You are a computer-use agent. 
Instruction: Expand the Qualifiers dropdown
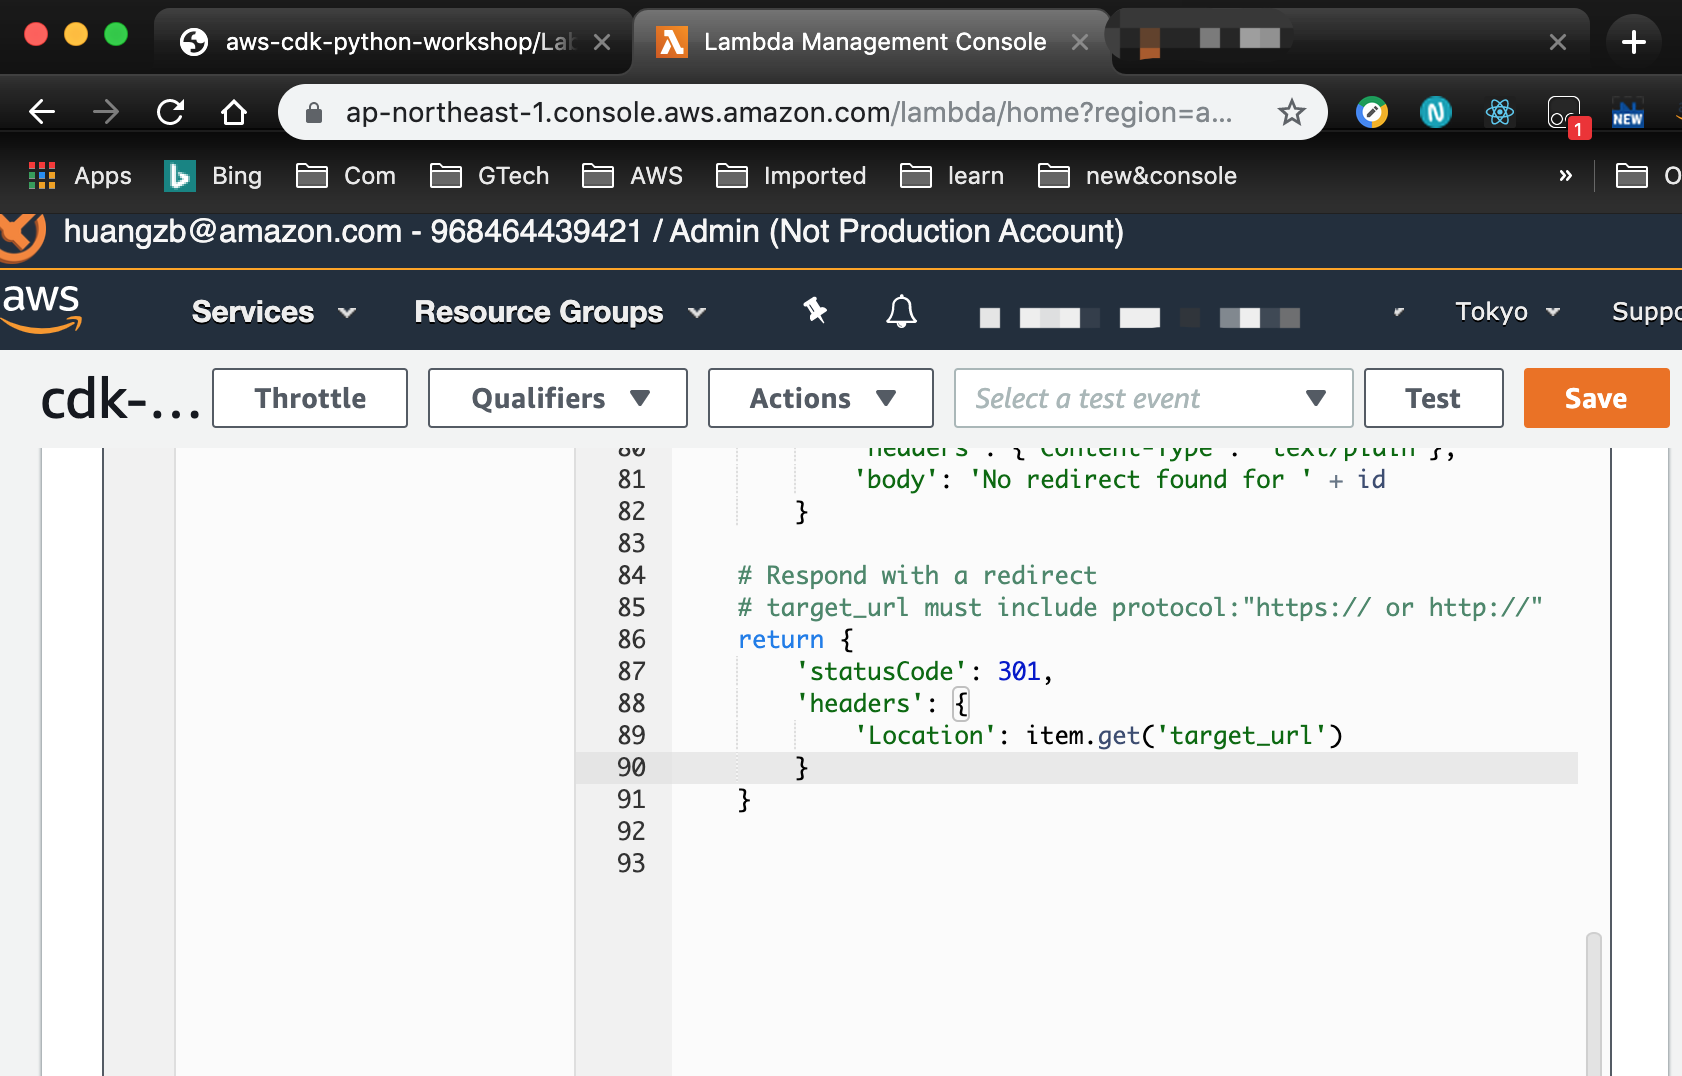(x=558, y=398)
